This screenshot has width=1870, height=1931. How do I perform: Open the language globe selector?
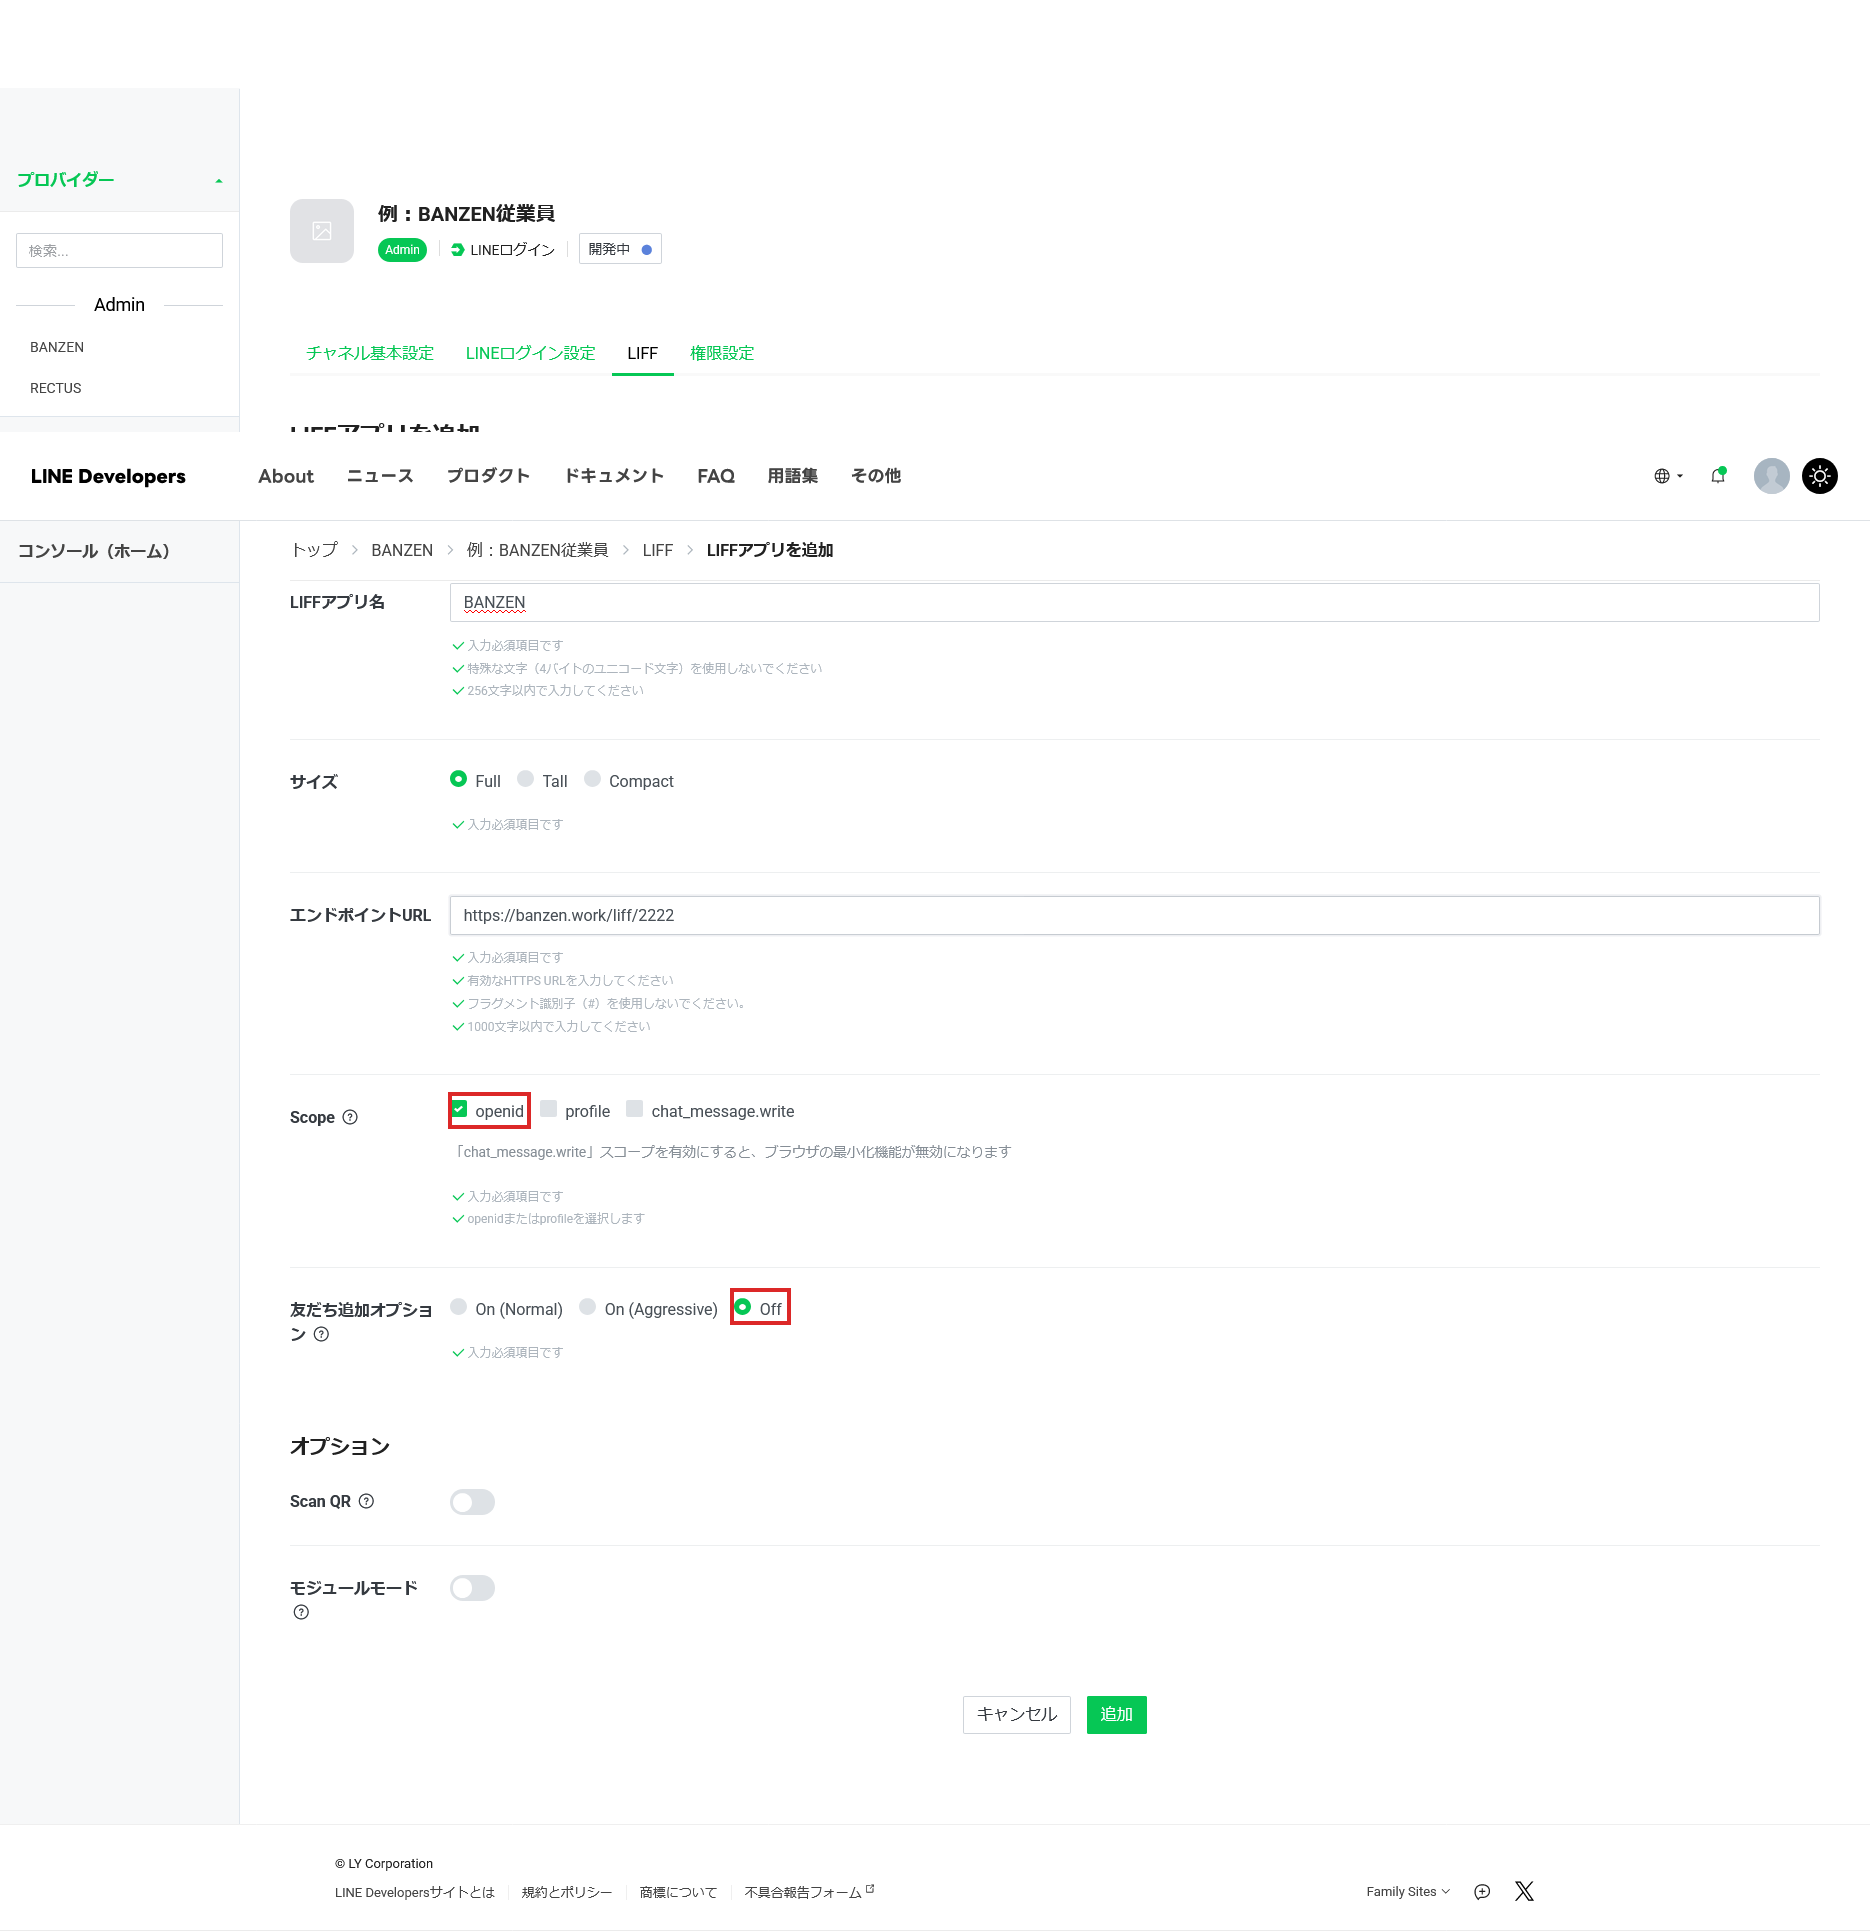(1668, 476)
